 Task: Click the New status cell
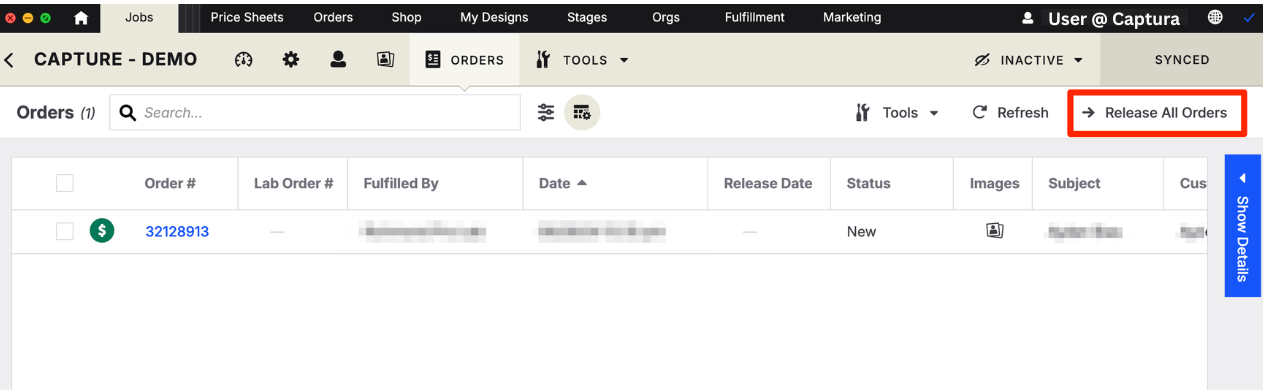(861, 231)
